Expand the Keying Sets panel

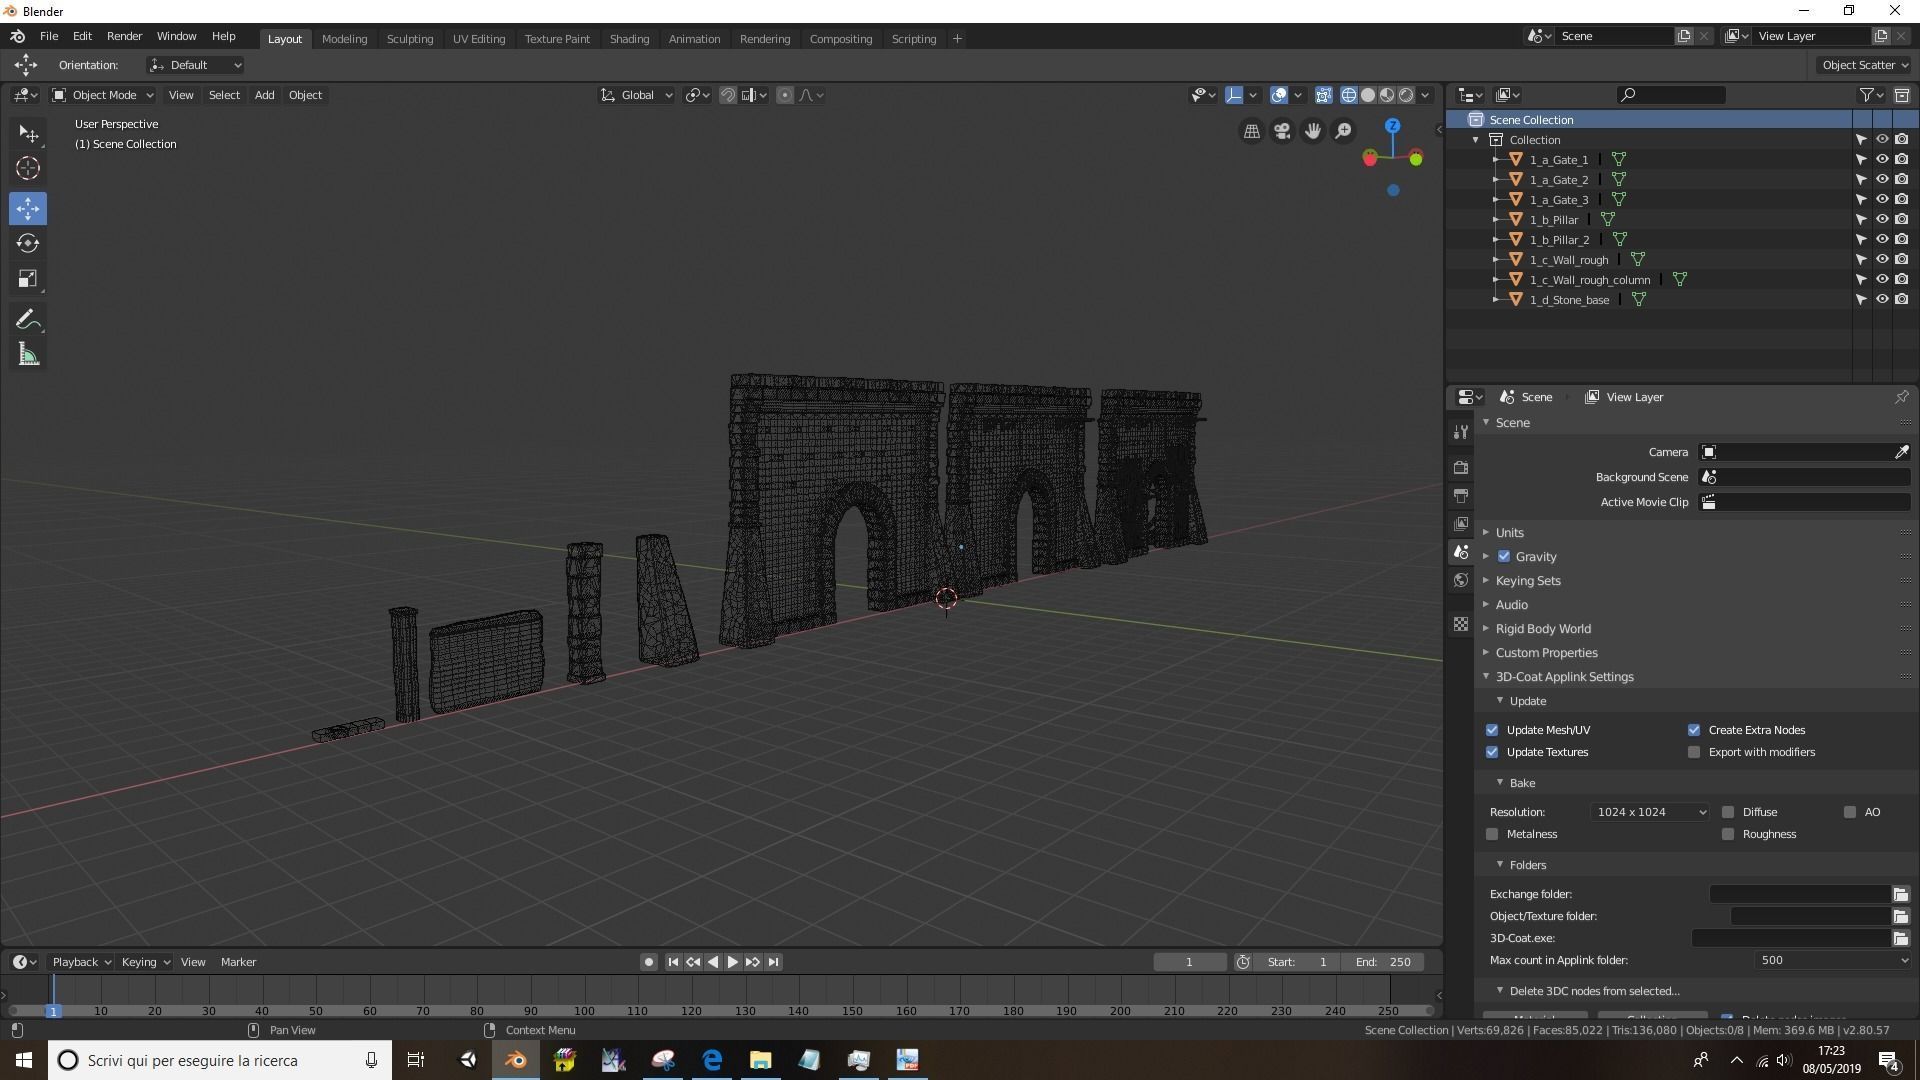tap(1527, 581)
